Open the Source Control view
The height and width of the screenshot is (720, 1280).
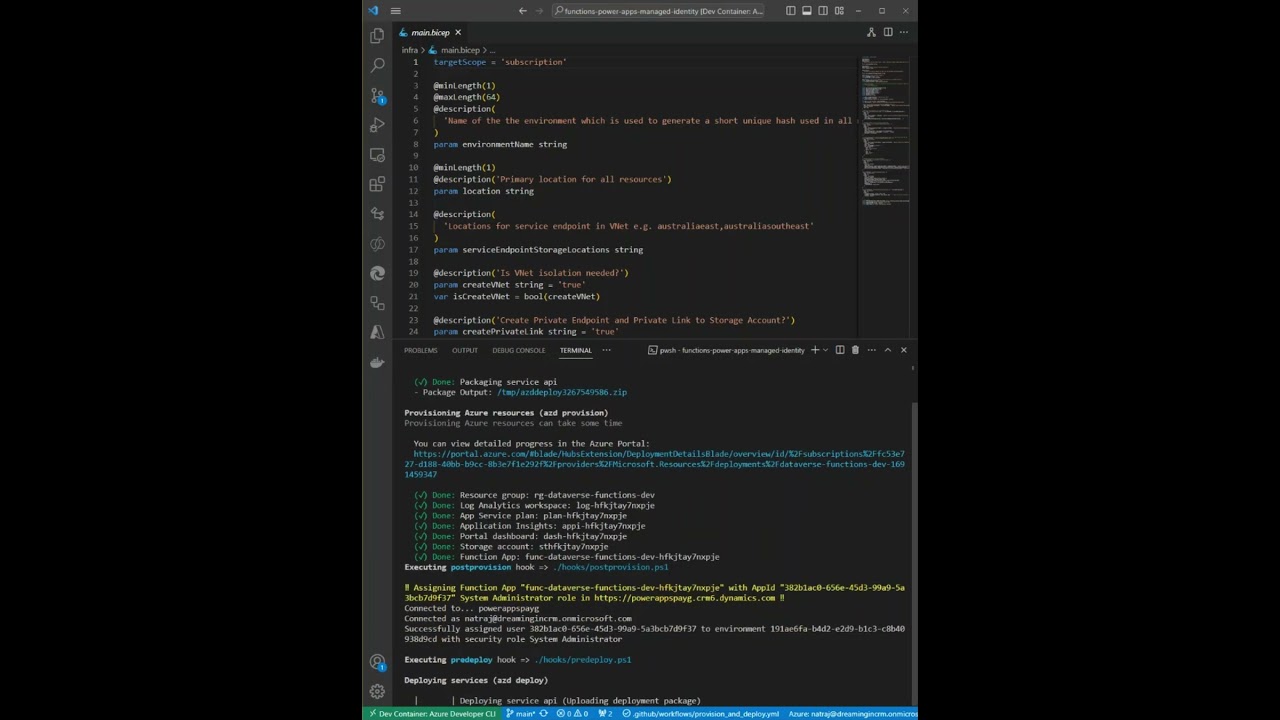pyautogui.click(x=377, y=95)
